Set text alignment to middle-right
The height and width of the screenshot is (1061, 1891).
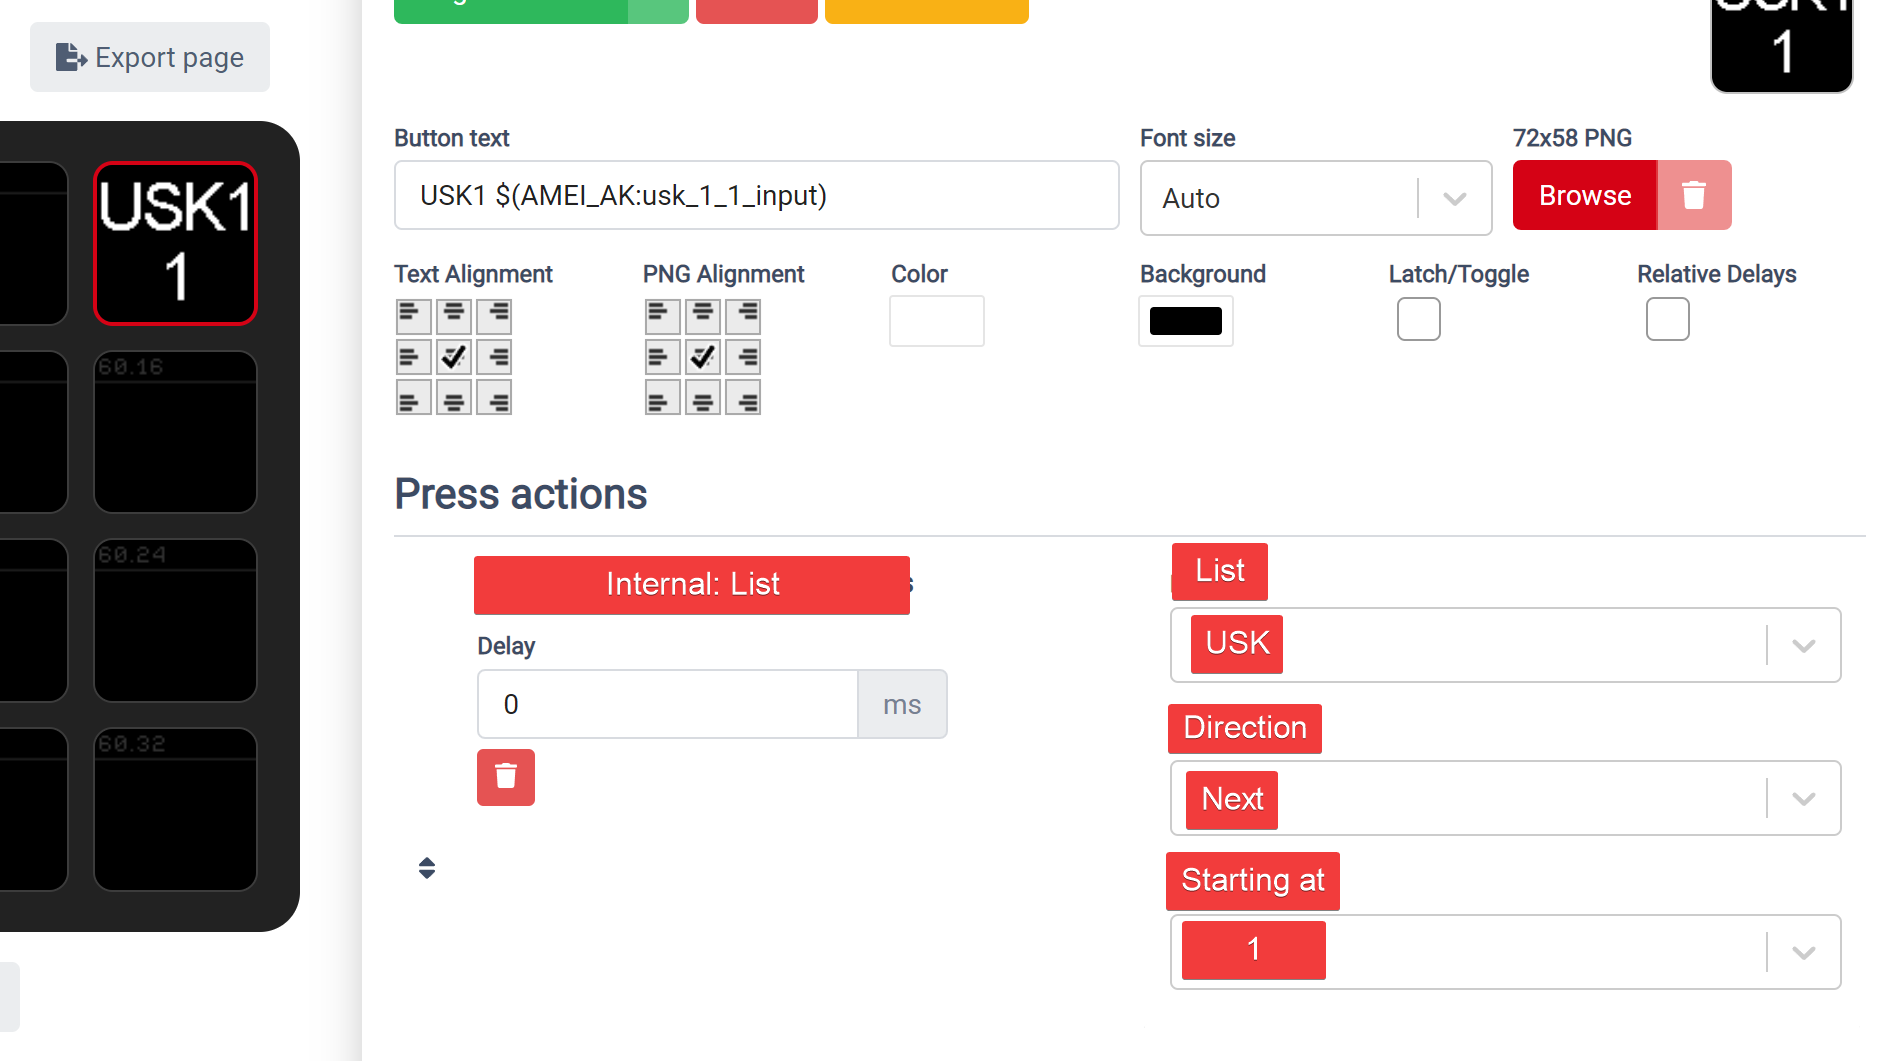[x=495, y=357]
